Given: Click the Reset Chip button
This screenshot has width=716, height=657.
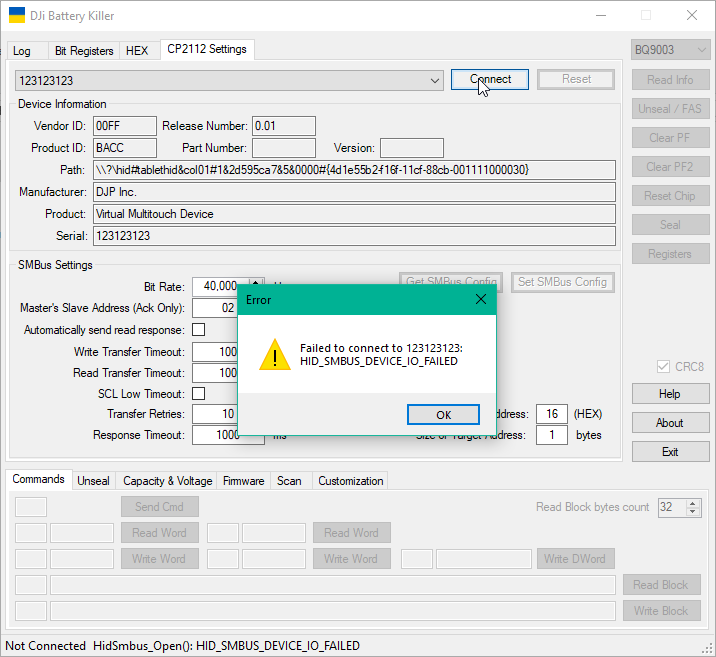Looking at the screenshot, I should [x=670, y=196].
